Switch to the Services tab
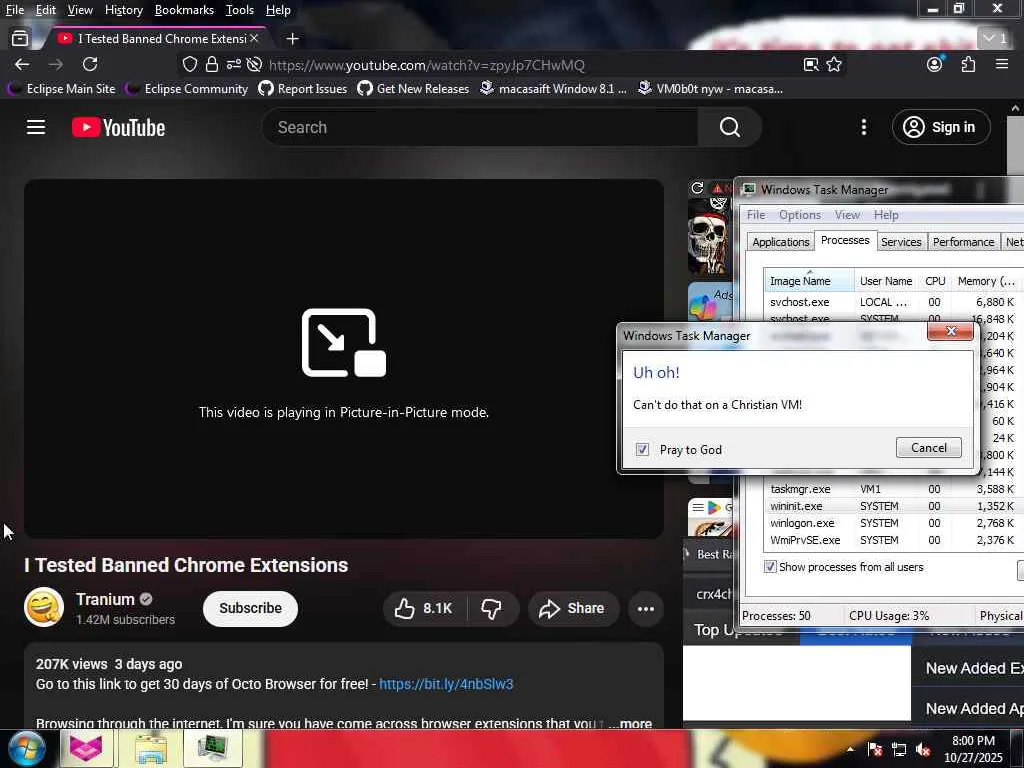 click(x=901, y=242)
